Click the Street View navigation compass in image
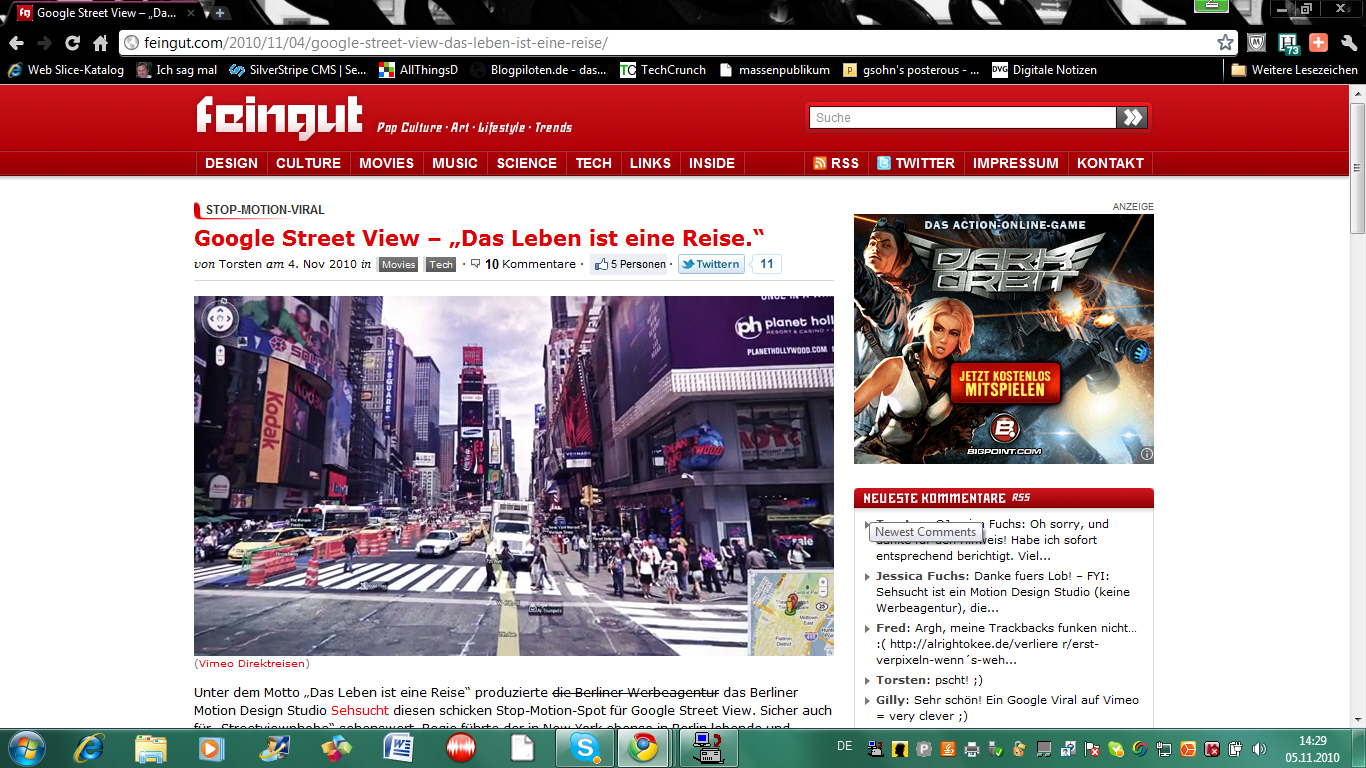The width and height of the screenshot is (1366, 768). 219,320
